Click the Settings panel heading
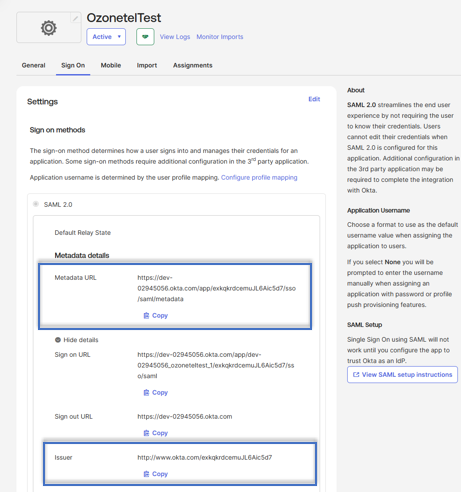This screenshot has height=492, width=461. [42, 102]
